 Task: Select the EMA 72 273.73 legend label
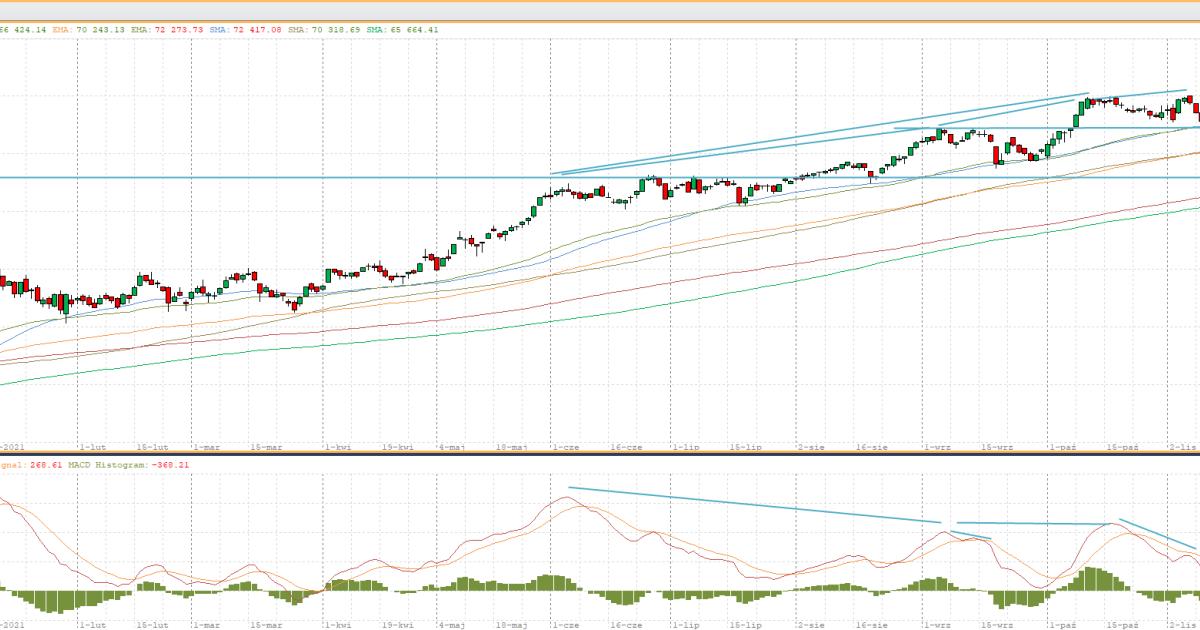[167, 30]
